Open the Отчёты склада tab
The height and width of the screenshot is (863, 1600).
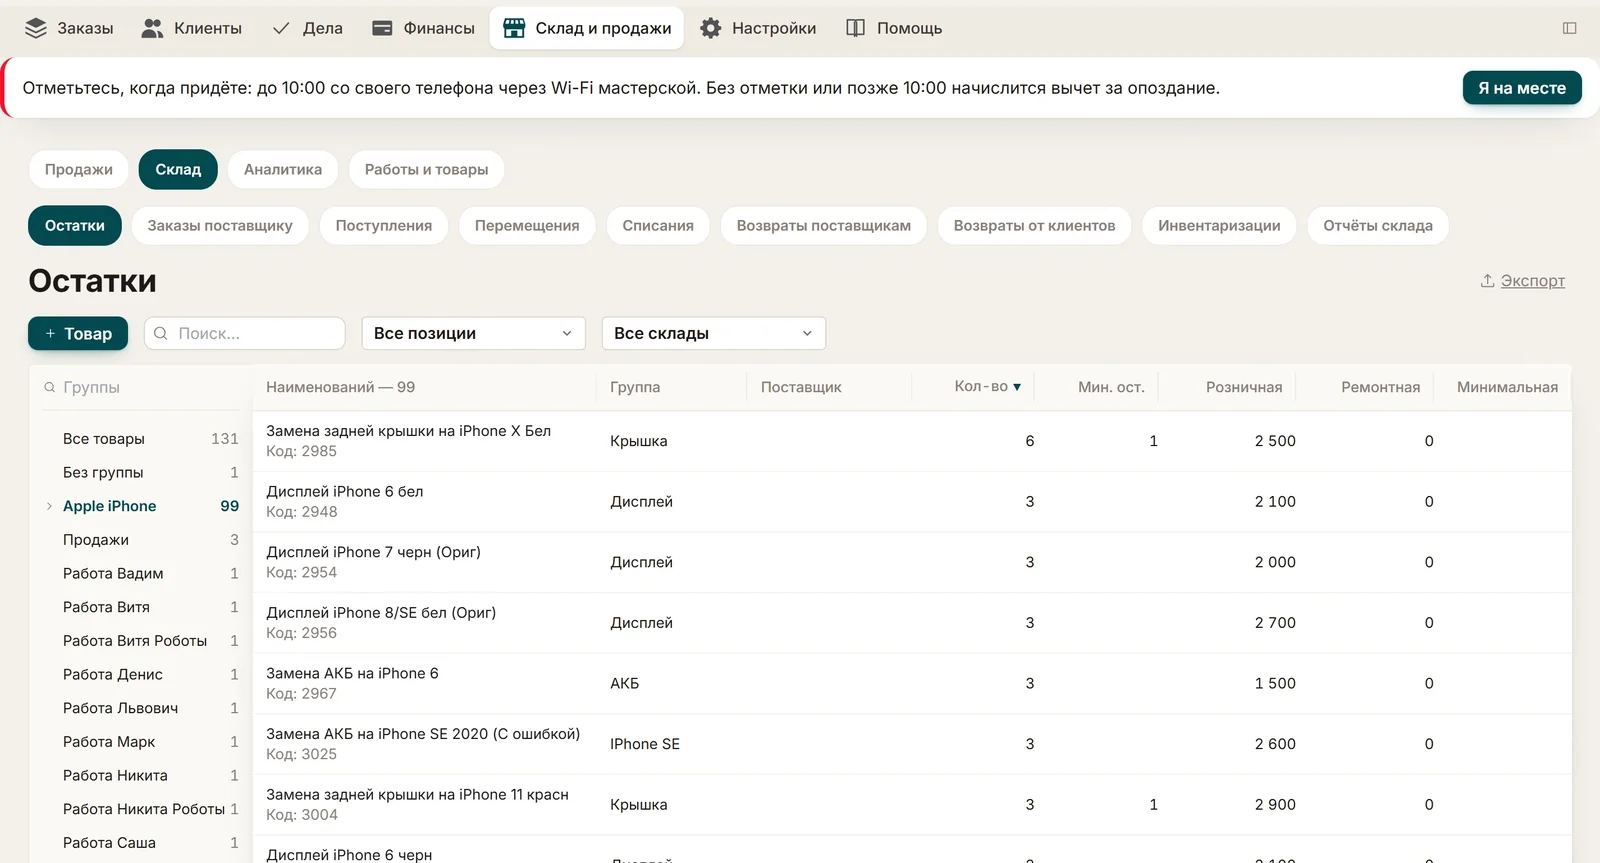(x=1378, y=225)
